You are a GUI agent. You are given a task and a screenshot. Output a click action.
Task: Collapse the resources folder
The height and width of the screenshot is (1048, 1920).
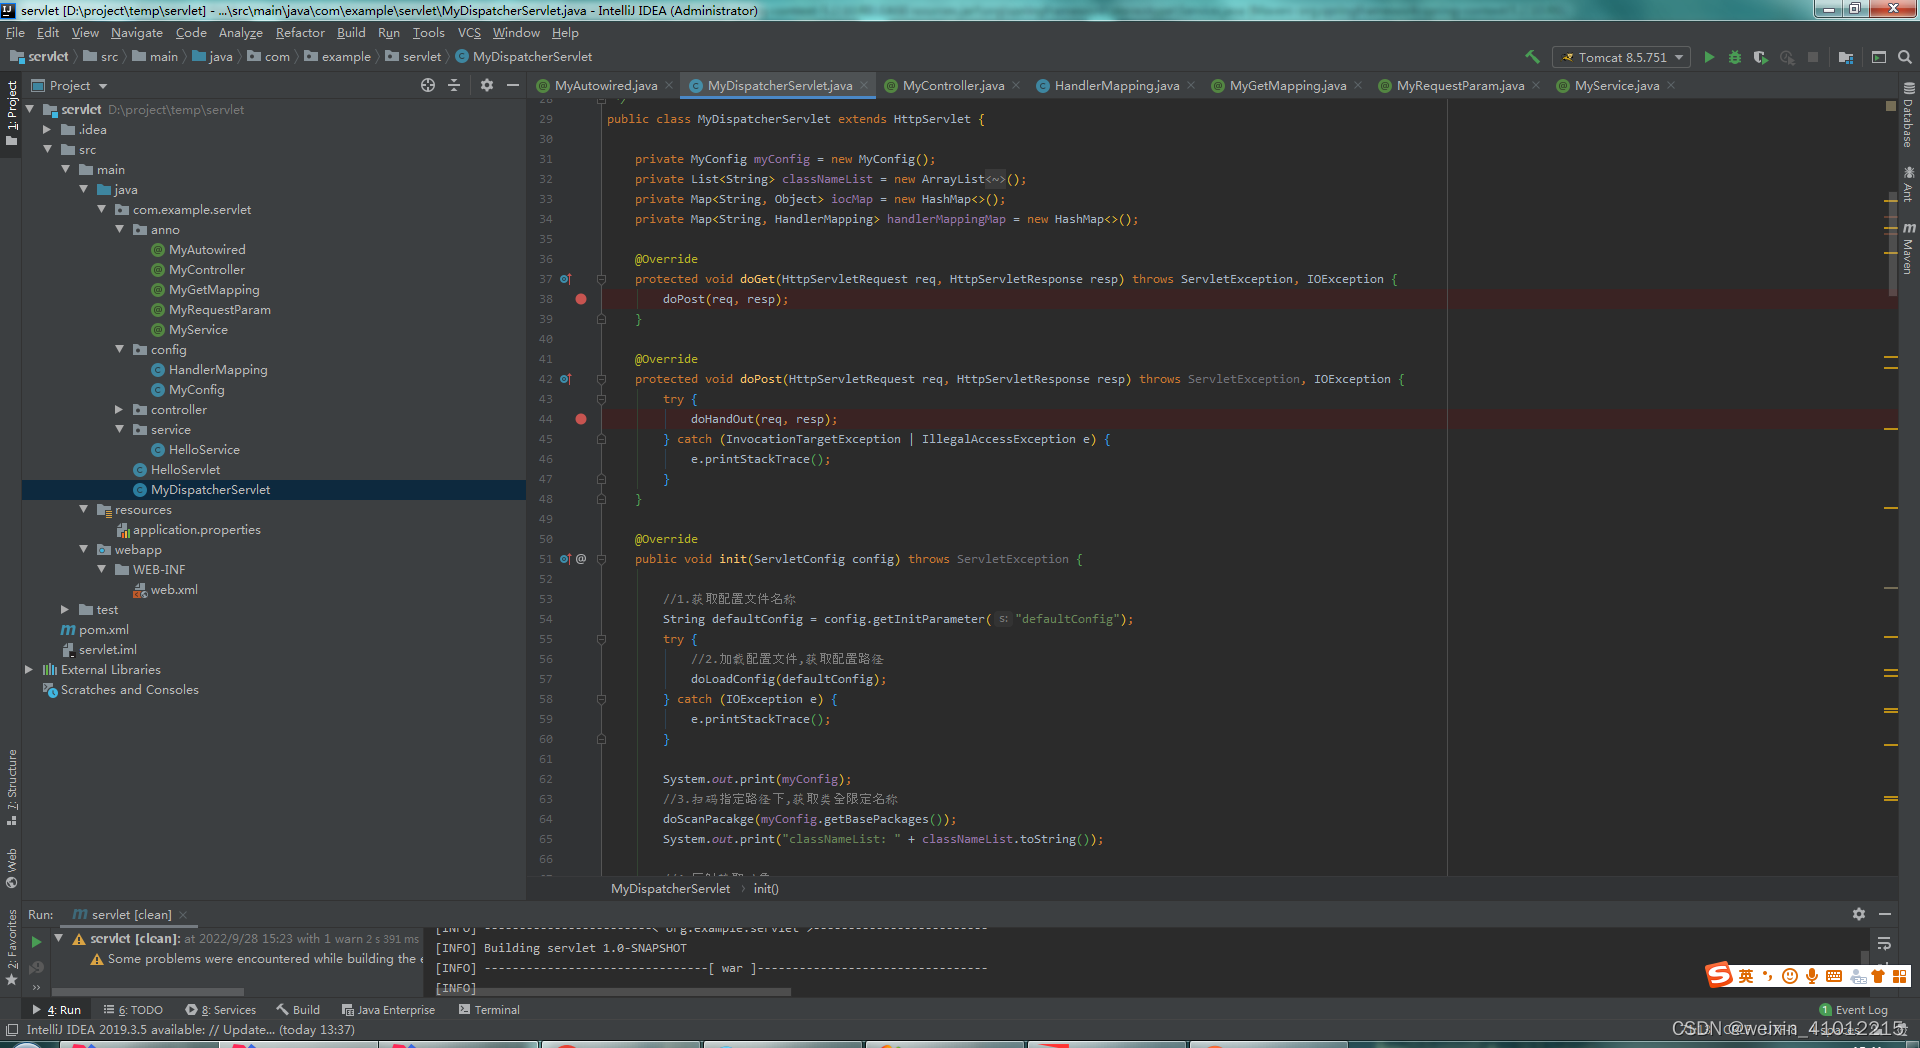pos(83,509)
